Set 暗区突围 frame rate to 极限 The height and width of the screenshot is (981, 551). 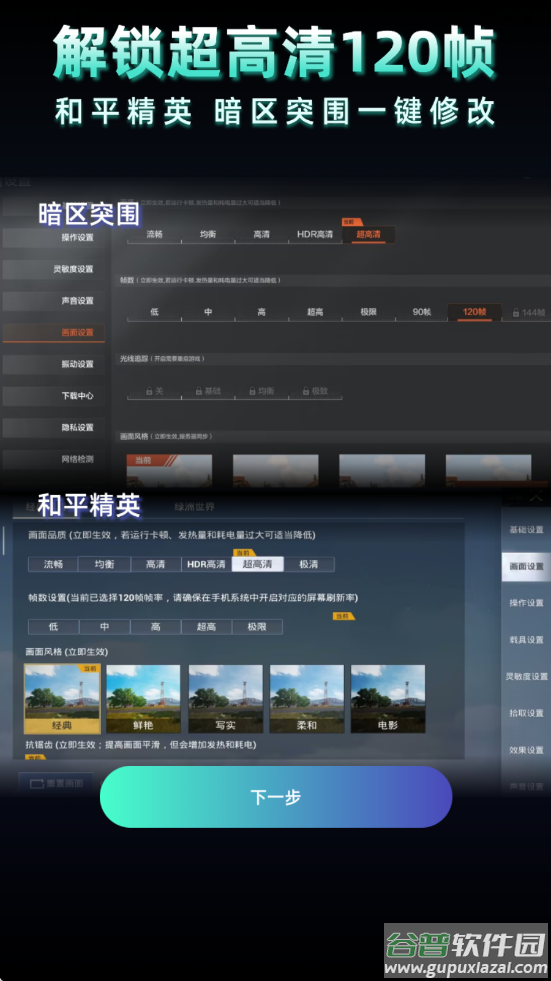coord(368,312)
